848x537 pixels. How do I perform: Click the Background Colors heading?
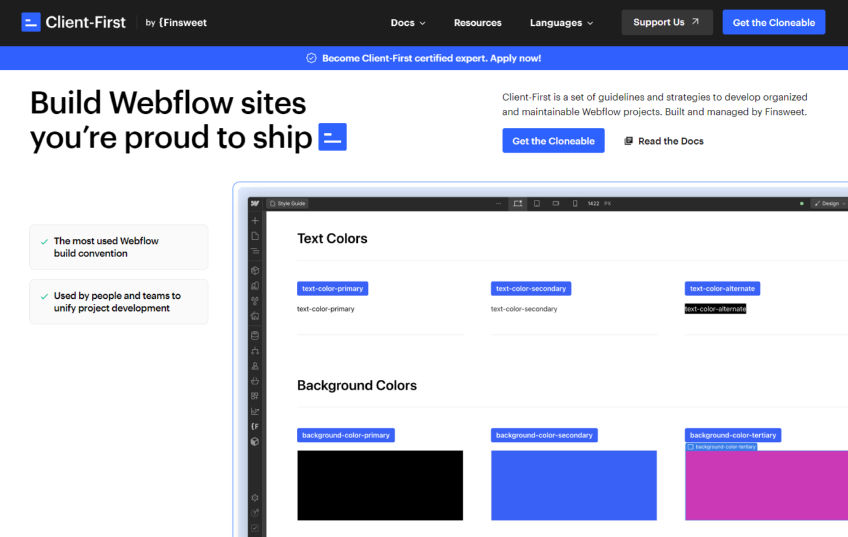point(357,385)
